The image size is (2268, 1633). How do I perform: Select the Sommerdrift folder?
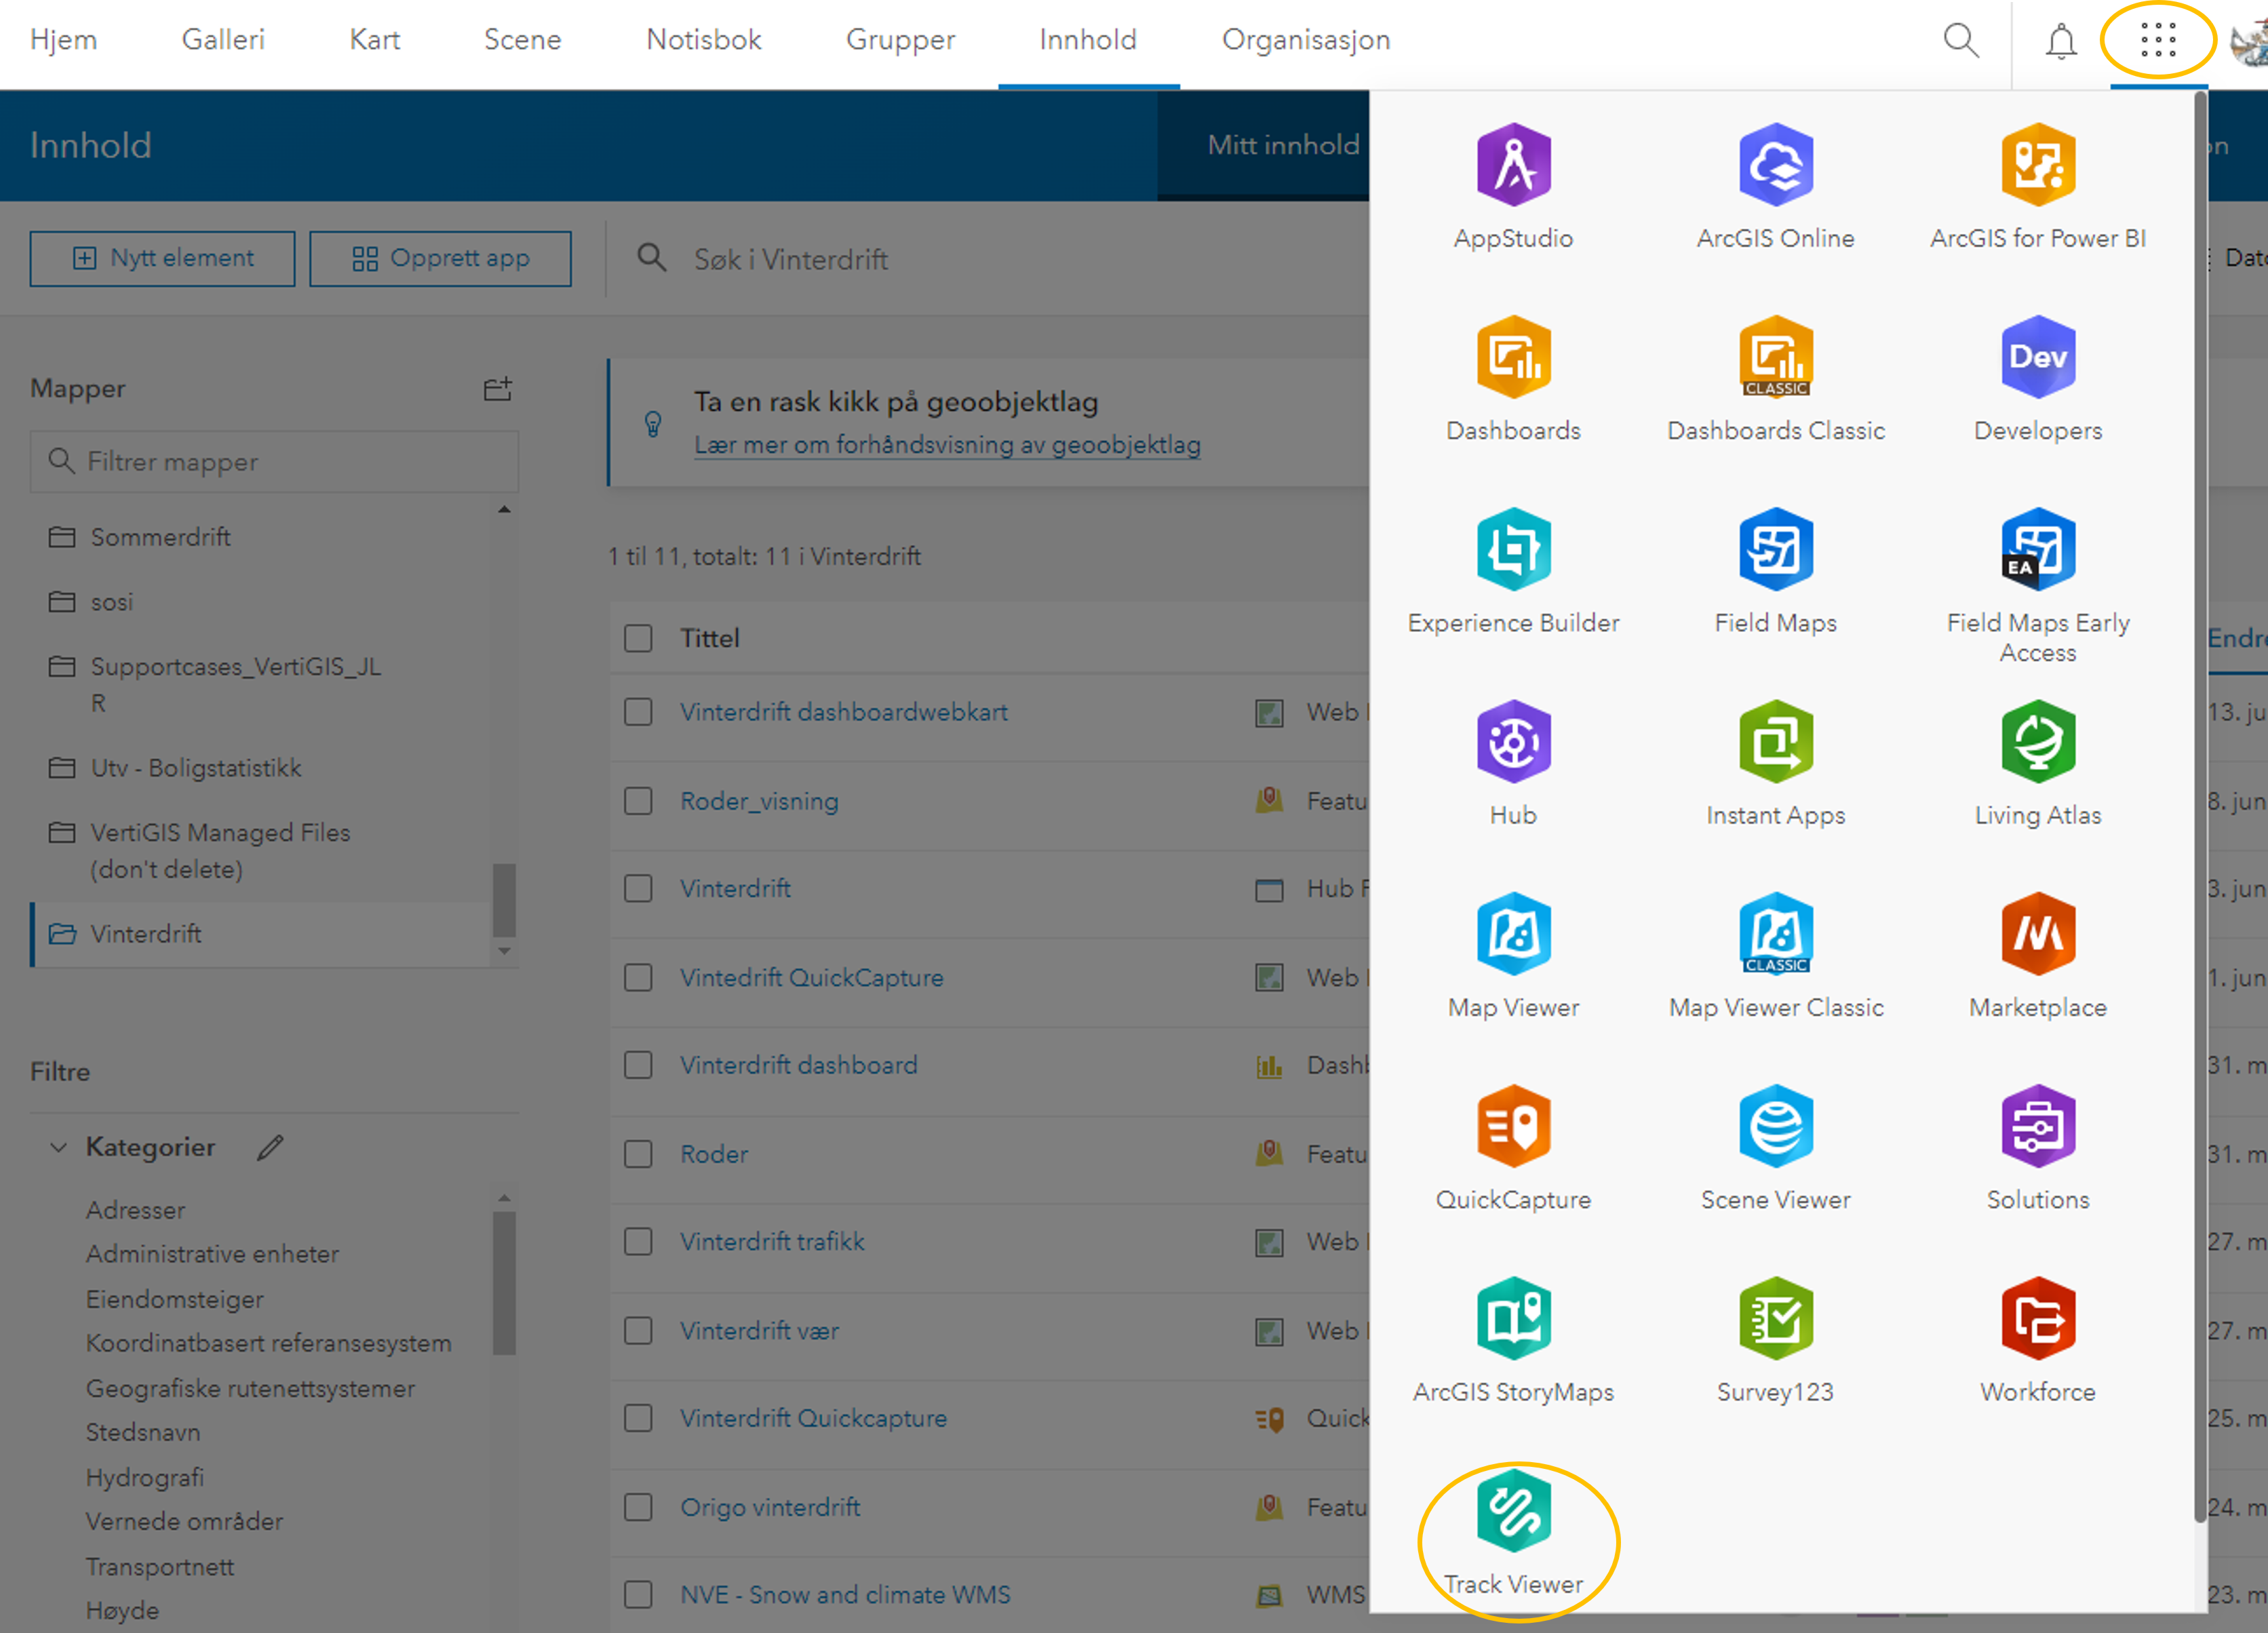(x=160, y=537)
